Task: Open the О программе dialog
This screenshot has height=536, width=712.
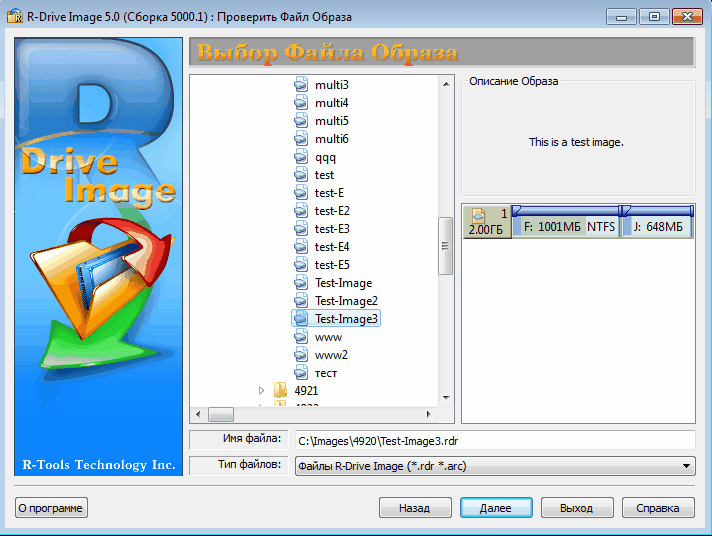Action: pos(51,507)
